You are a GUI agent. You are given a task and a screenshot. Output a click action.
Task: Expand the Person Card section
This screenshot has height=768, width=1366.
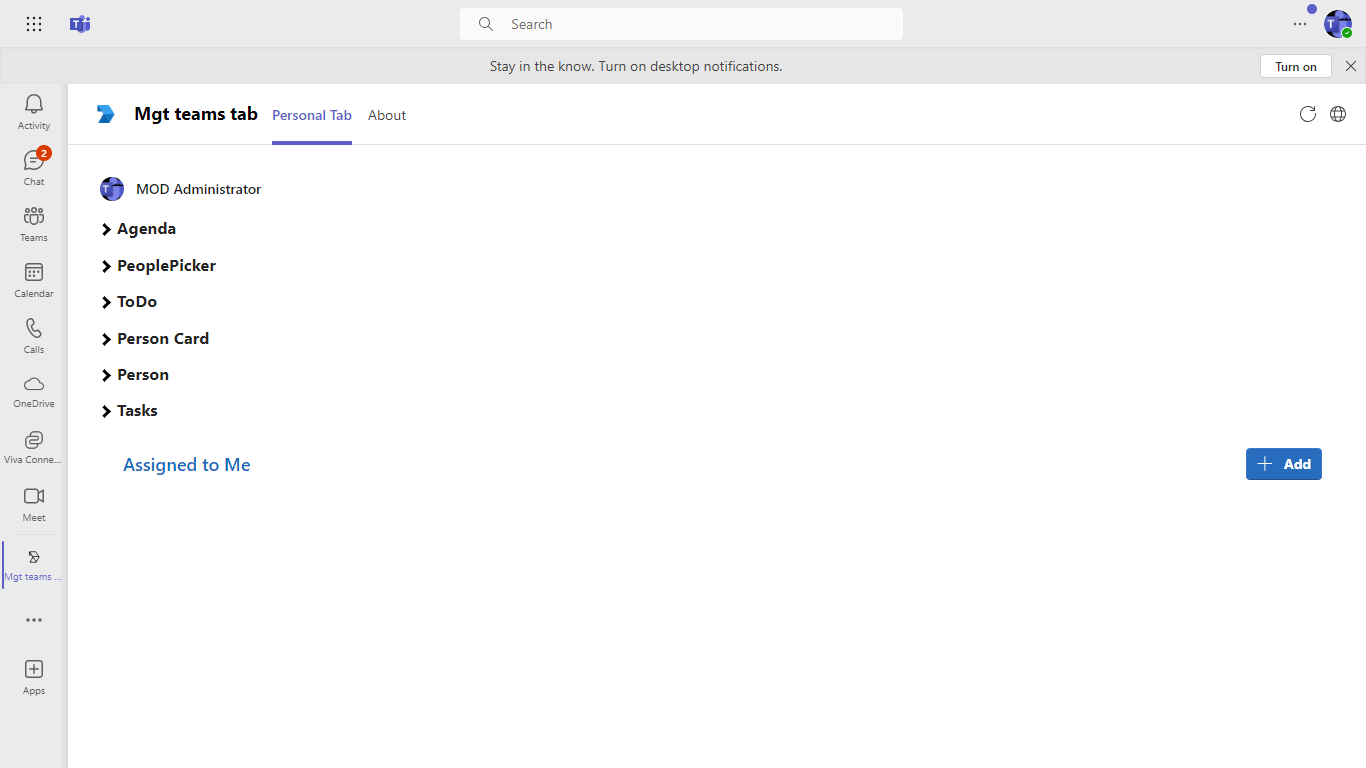click(x=155, y=339)
